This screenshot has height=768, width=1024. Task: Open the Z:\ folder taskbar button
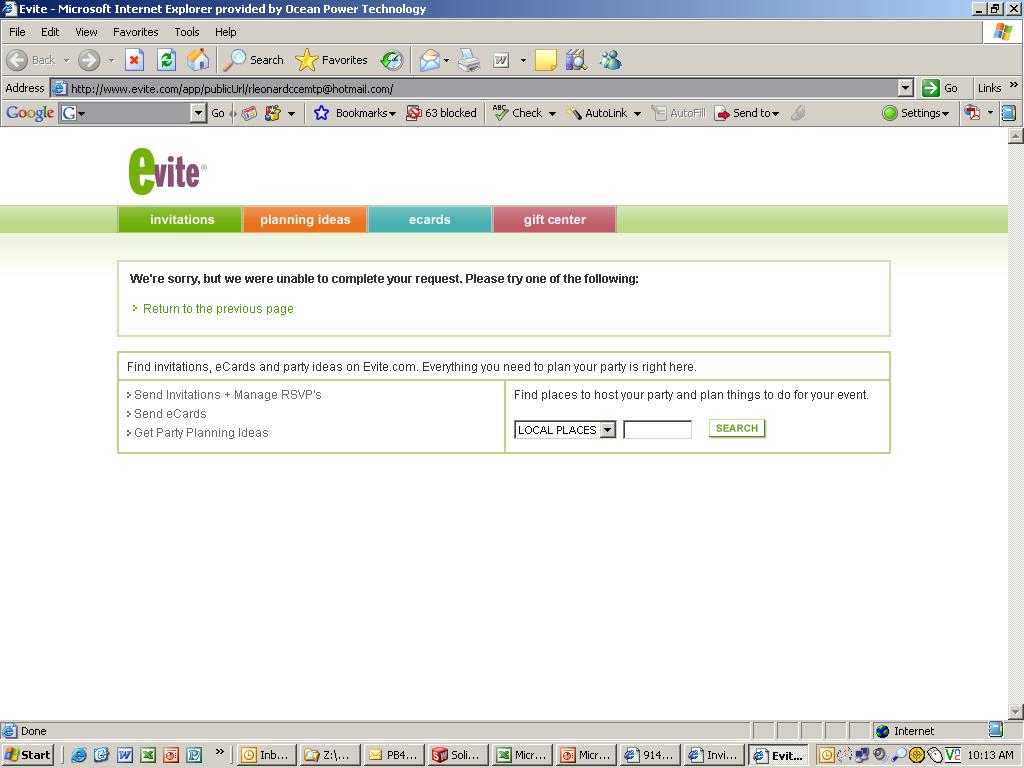coord(330,755)
